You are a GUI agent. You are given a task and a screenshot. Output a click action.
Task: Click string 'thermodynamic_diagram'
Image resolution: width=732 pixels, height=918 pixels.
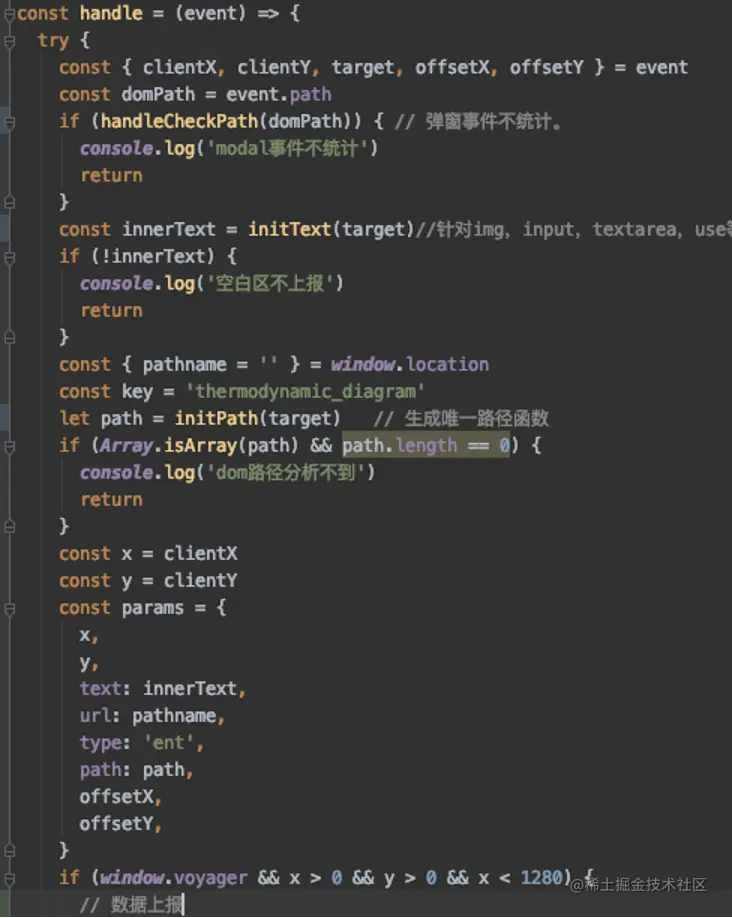305,392
